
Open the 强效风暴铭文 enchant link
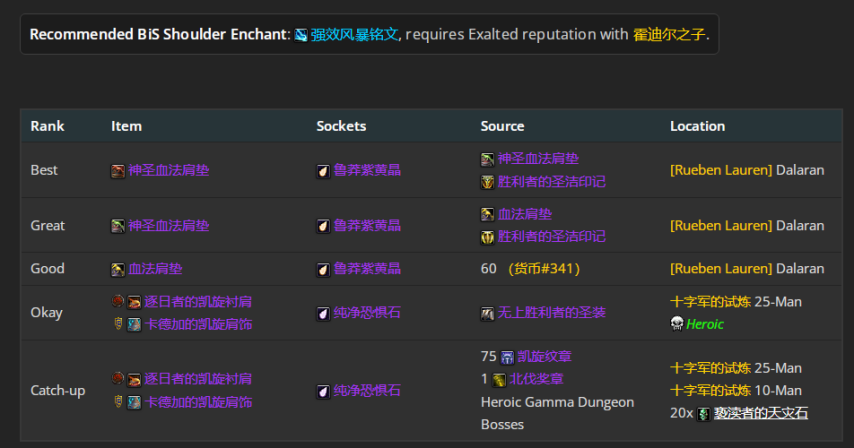pyautogui.click(x=354, y=35)
